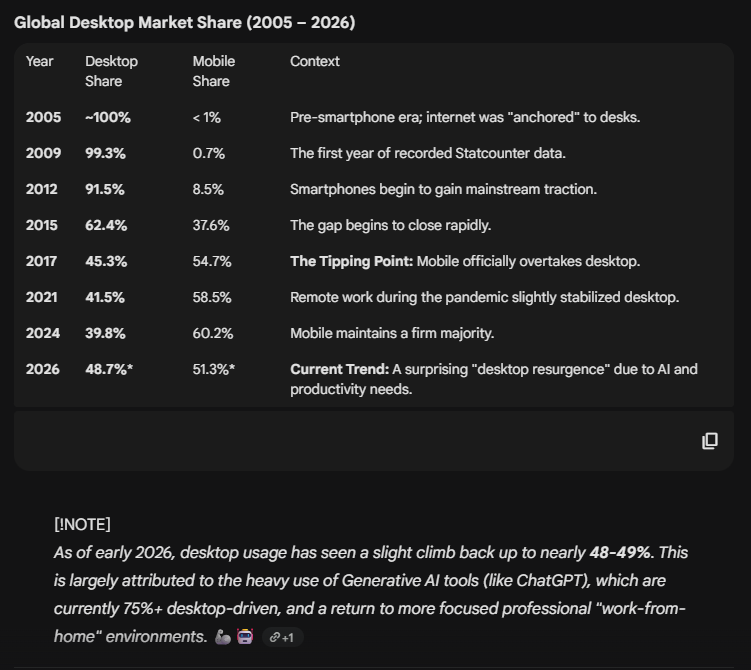The width and height of the screenshot is (751, 670).
Task: Click the bold "48-49%" text in note
Action: tap(619, 552)
